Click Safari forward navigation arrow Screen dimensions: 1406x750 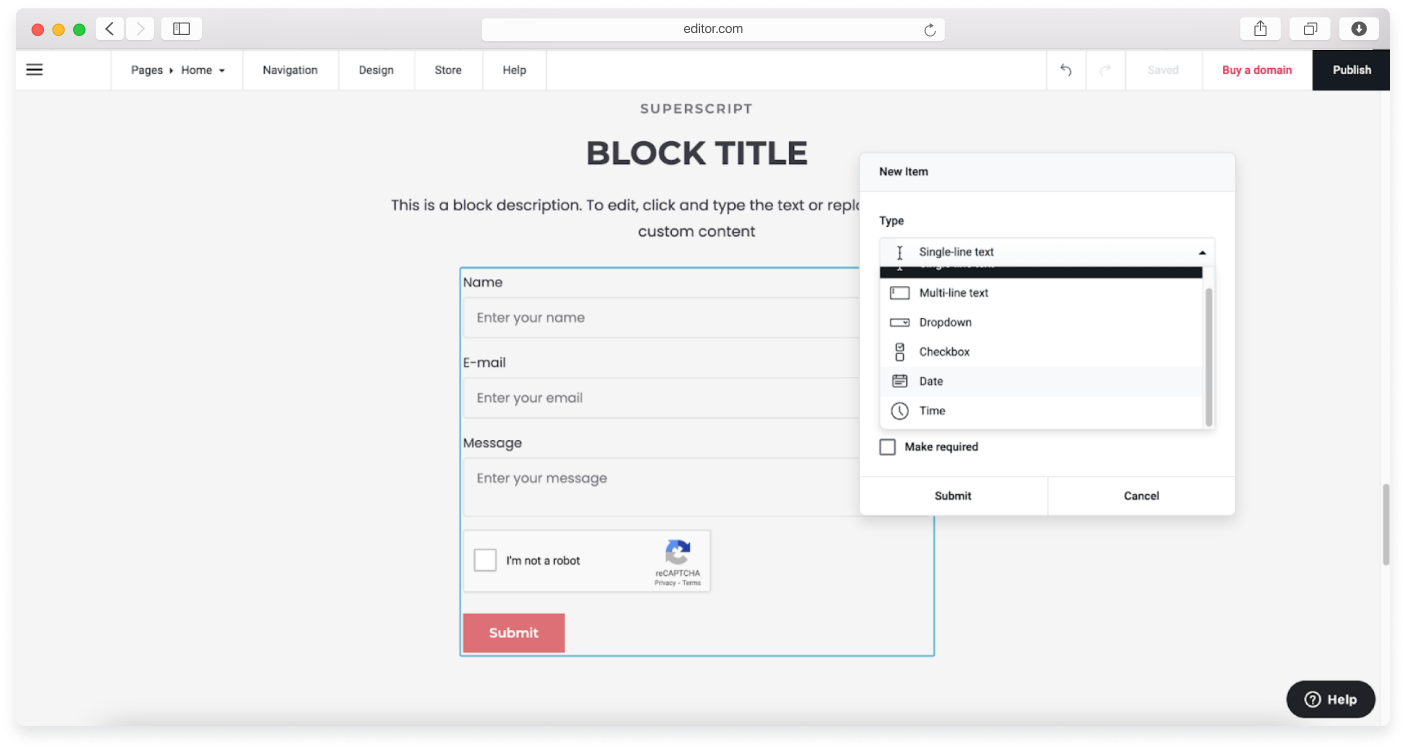tap(140, 29)
